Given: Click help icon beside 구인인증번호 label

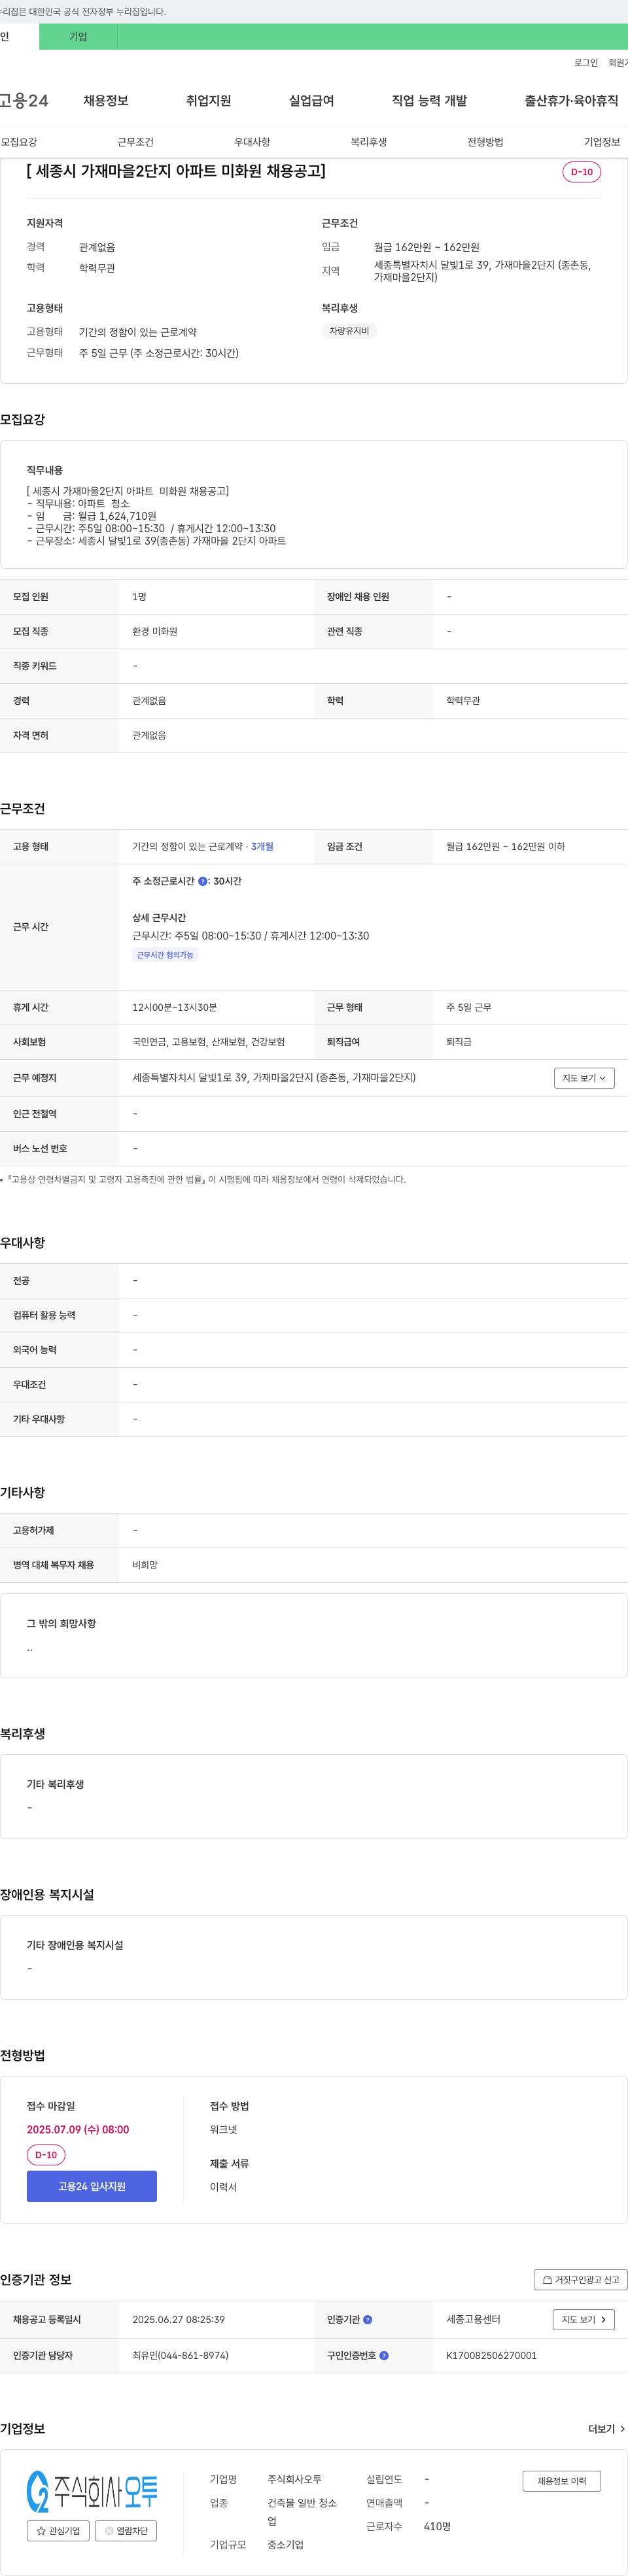Looking at the screenshot, I should (x=384, y=2356).
